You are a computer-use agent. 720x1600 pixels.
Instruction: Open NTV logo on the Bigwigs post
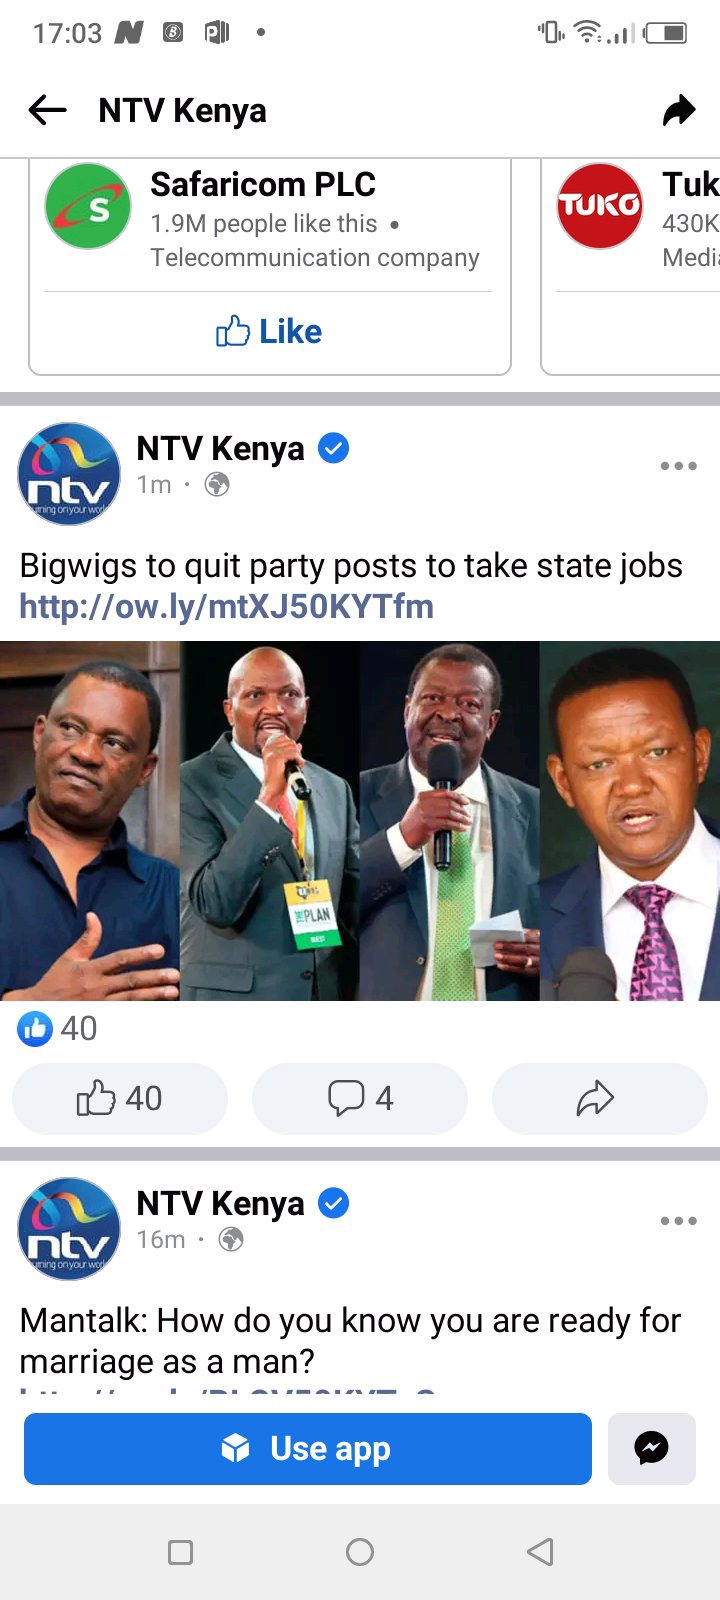69,474
